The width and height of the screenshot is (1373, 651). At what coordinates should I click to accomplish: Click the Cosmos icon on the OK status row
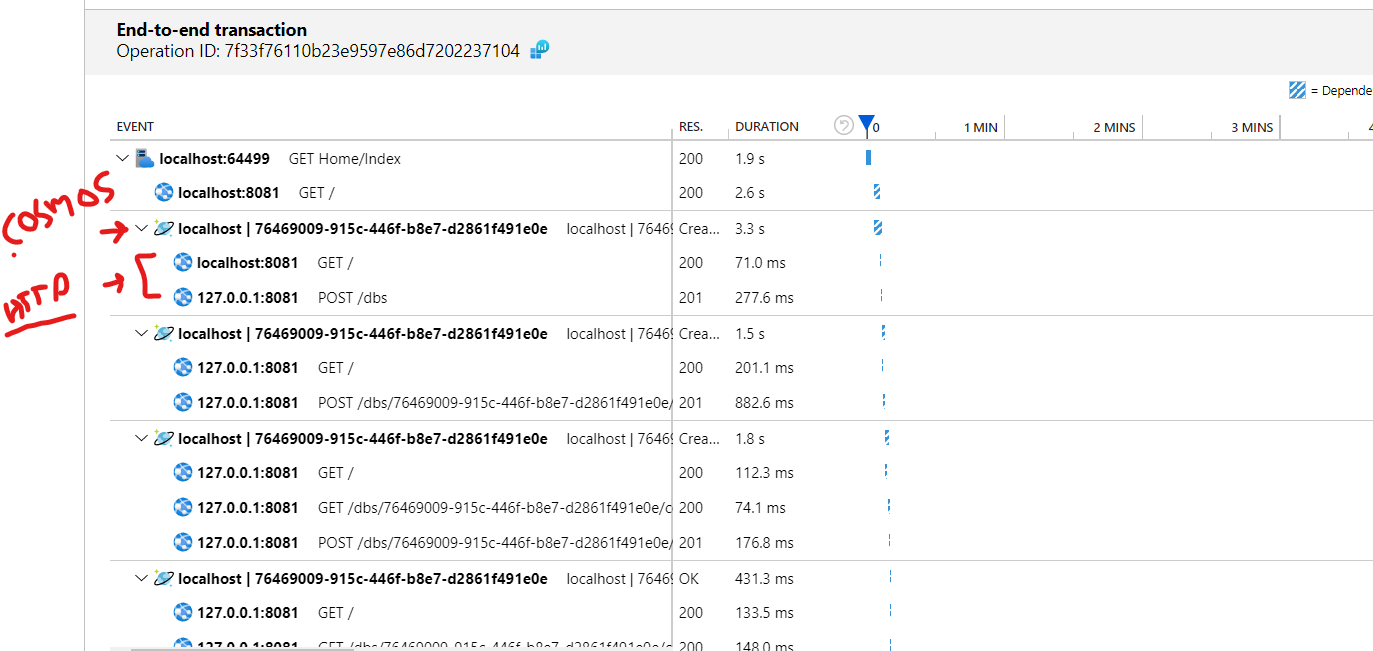click(x=162, y=577)
